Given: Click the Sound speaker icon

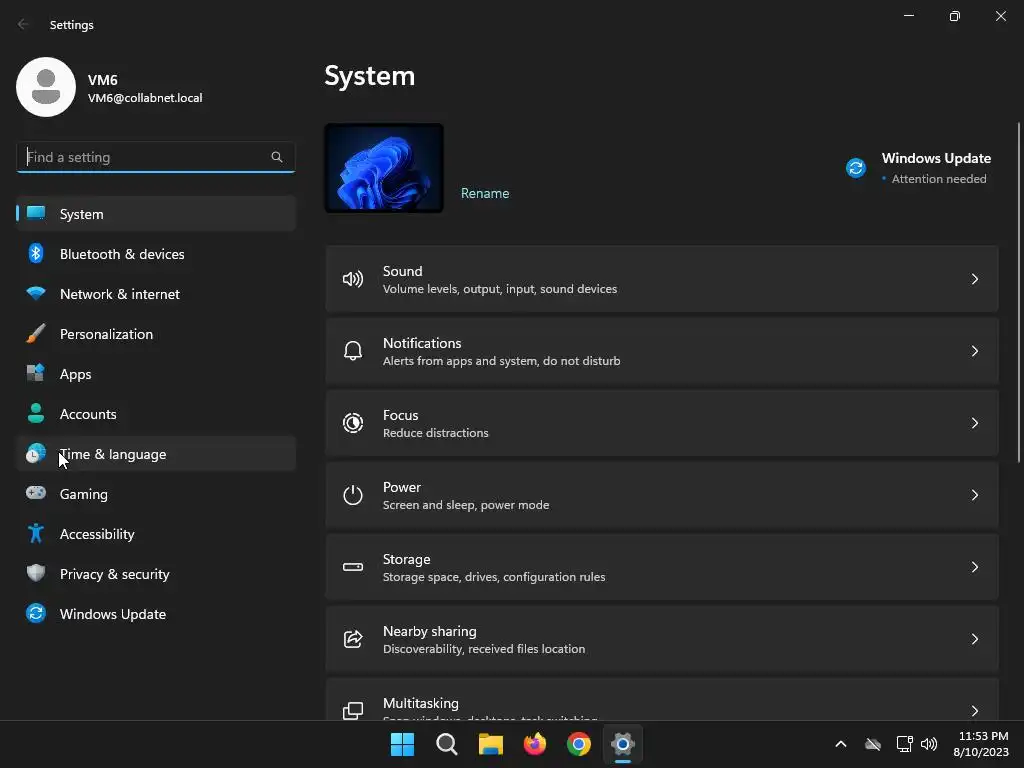Looking at the screenshot, I should [x=353, y=280].
